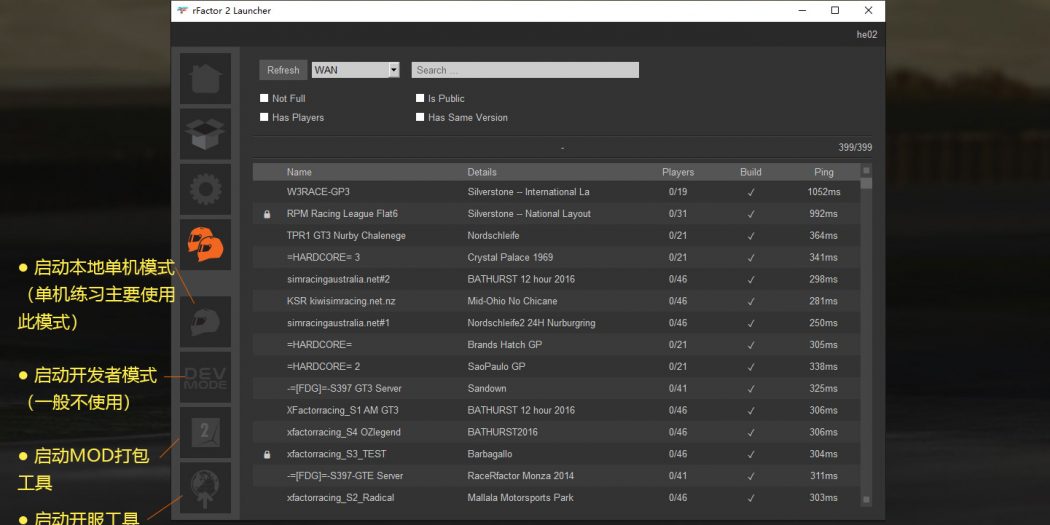Screen dimensions: 1050x525
Task: Minimize the rFactor 2 Launcher window
Action: coord(802,11)
